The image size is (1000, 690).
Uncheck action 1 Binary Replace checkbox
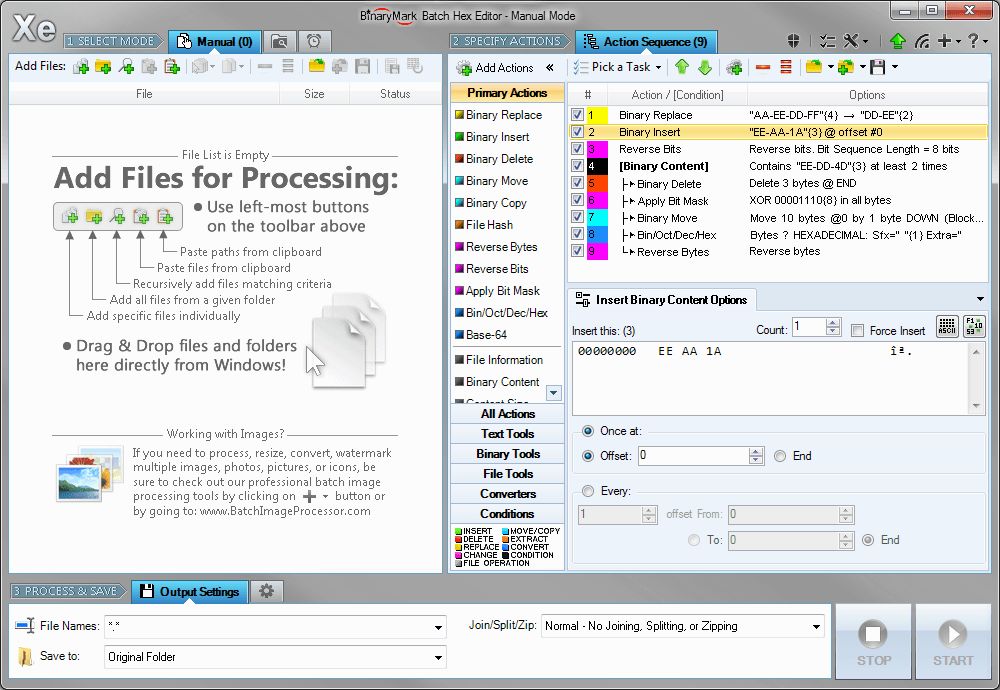577,115
